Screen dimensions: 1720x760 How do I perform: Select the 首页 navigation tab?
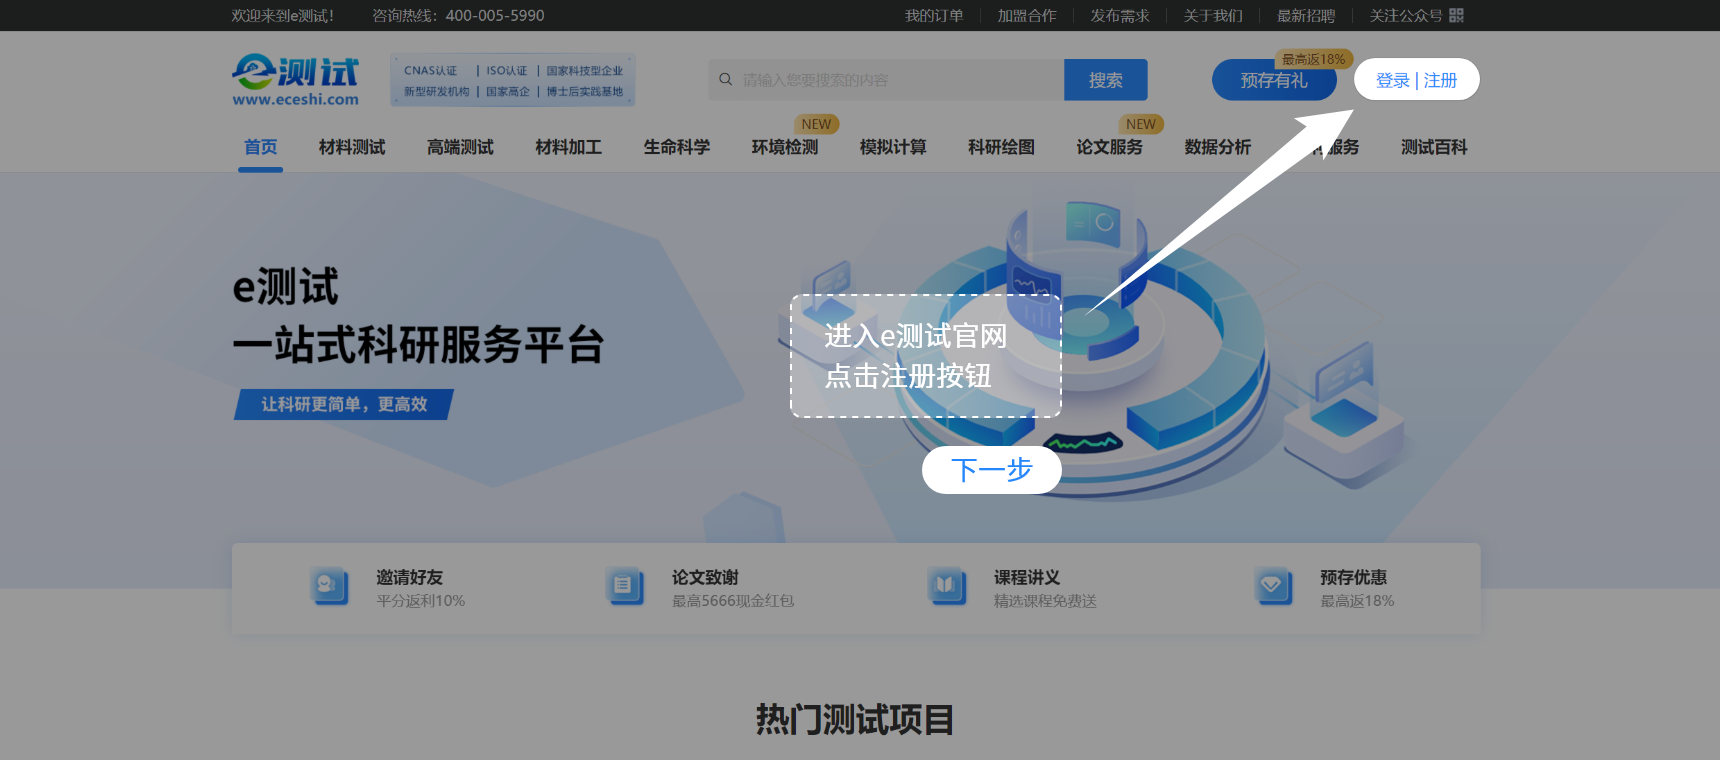261,147
